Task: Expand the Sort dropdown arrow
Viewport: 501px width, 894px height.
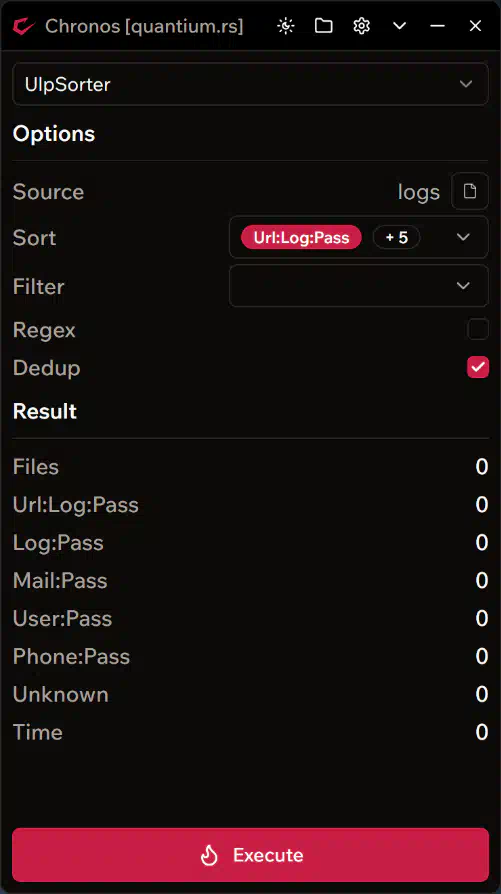Action: [x=463, y=237]
